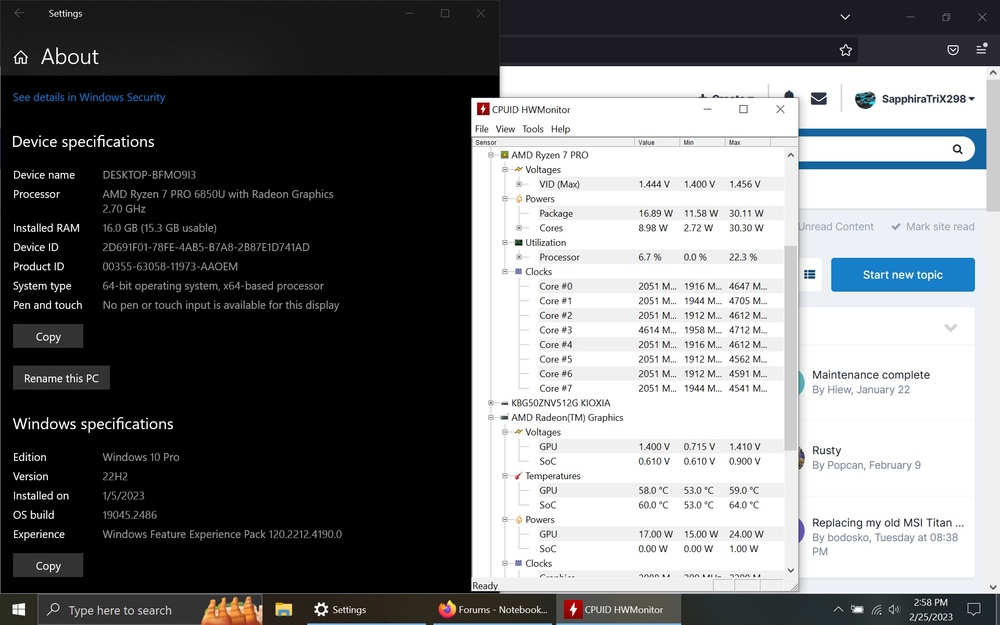Collapse the Utilization node
The height and width of the screenshot is (625, 1000).
pyautogui.click(x=504, y=242)
